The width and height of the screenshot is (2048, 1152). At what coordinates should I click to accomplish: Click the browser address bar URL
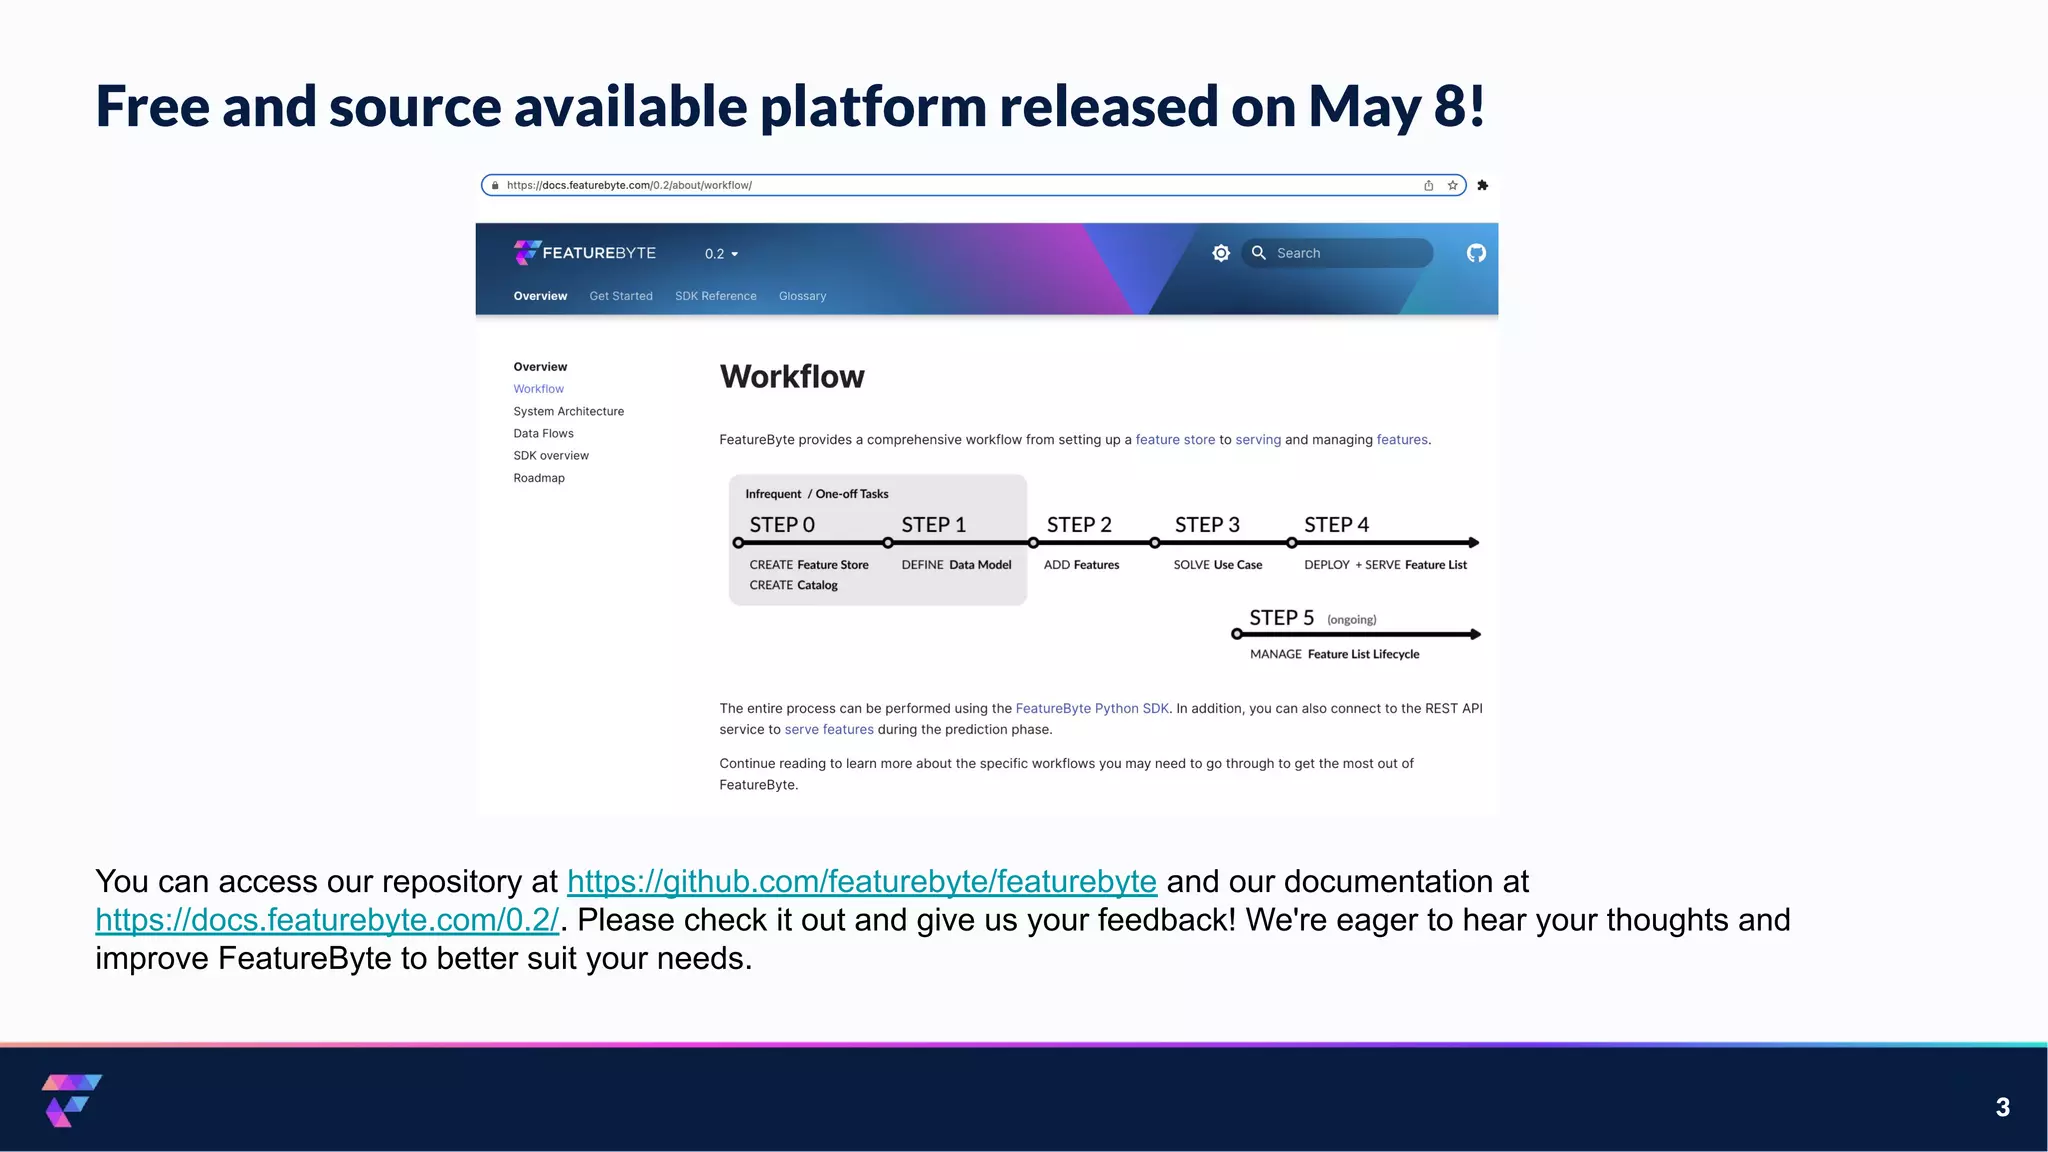click(629, 185)
